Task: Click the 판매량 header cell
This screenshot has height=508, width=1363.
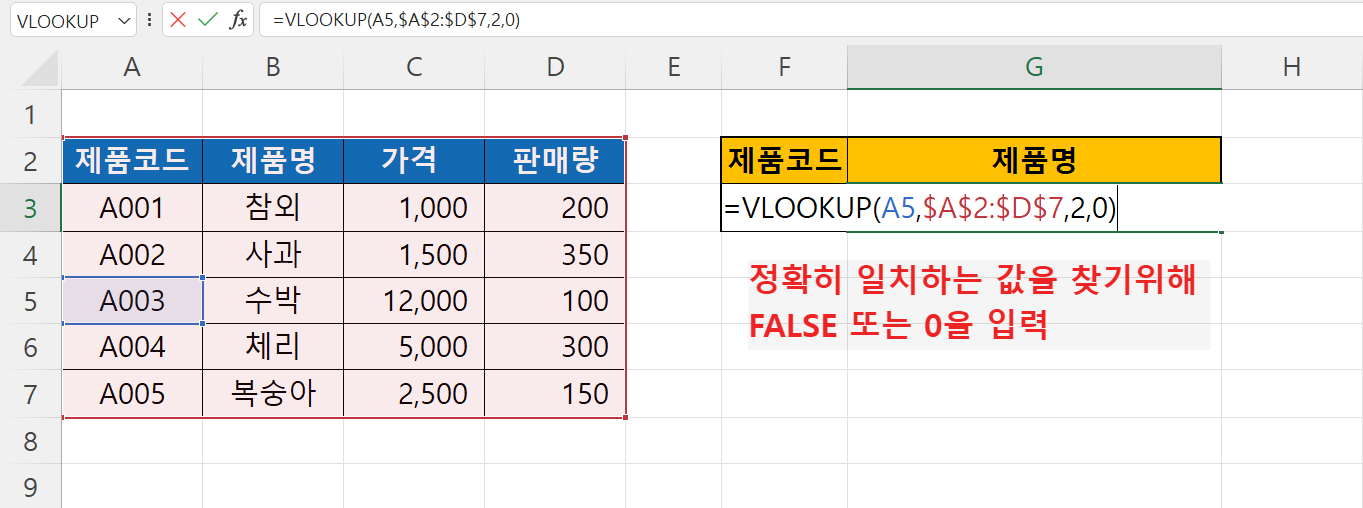Action: [555, 160]
